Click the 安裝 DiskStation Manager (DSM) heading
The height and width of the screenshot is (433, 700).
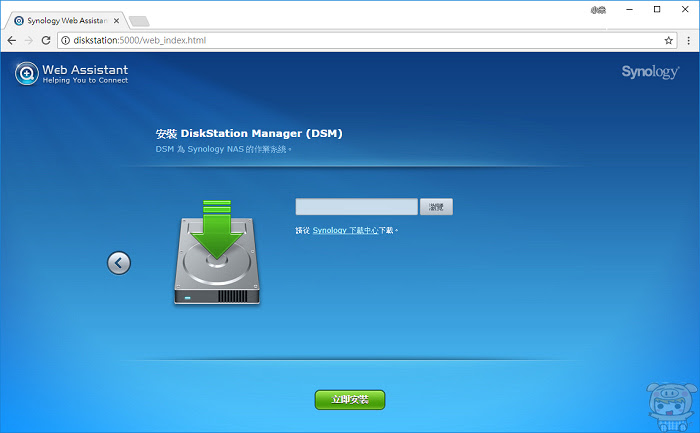pos(249,133)
